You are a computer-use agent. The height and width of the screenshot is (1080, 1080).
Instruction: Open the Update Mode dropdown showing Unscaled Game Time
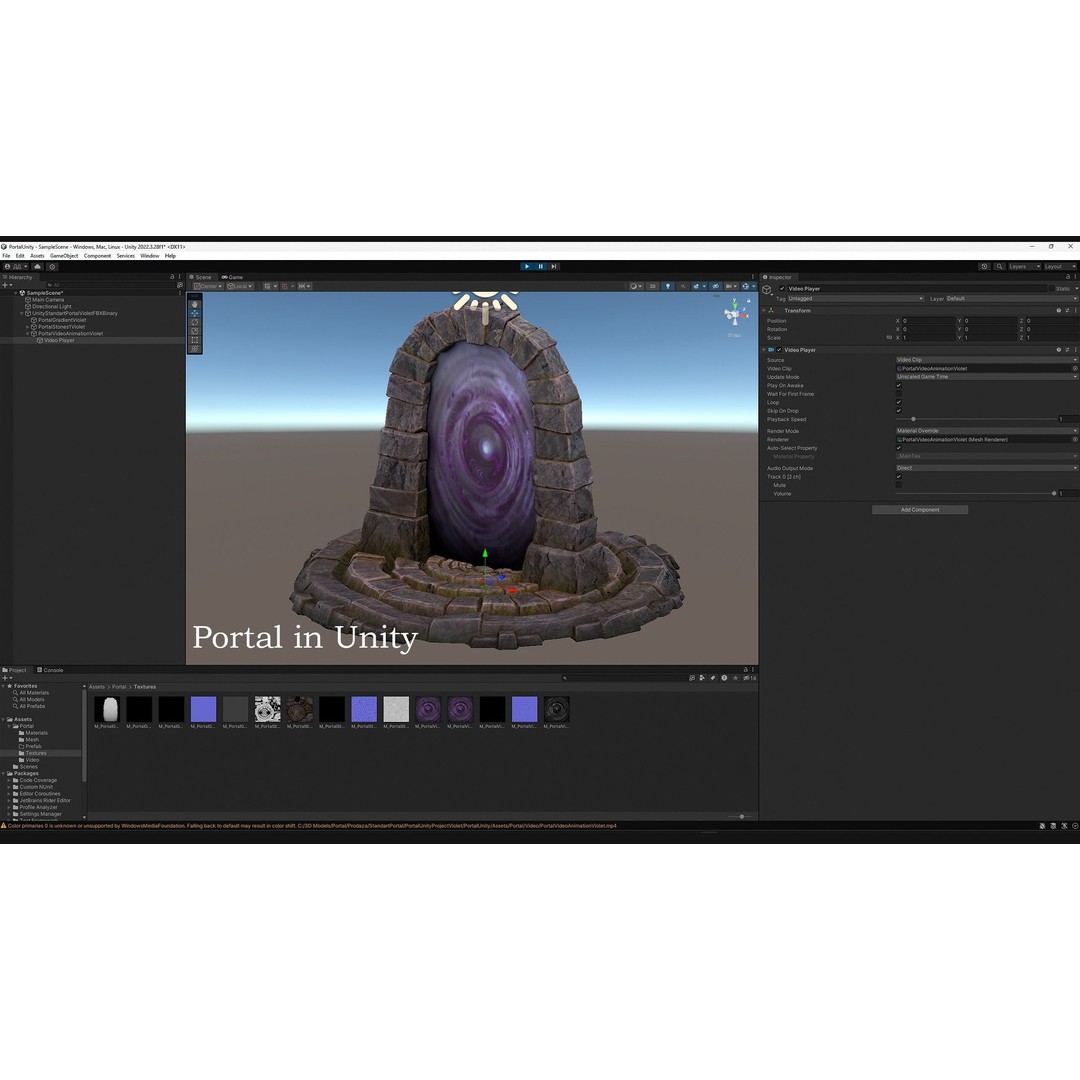point(985,377)
